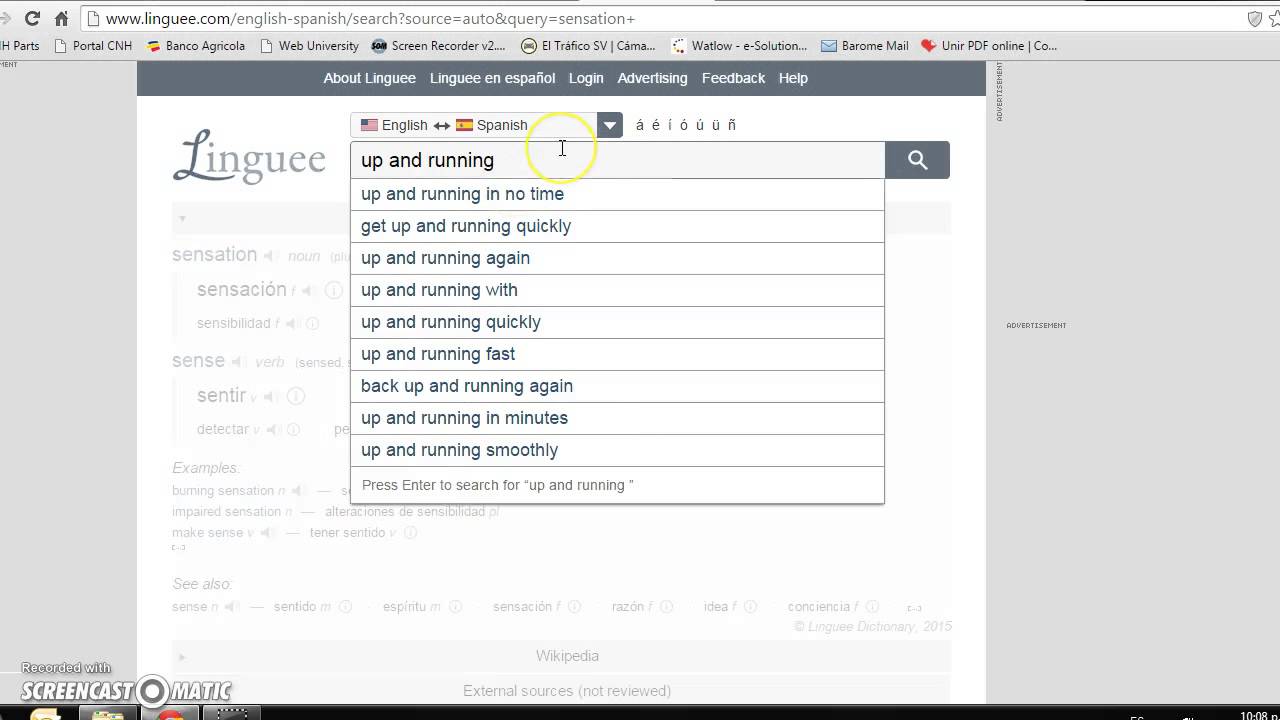Insert the ñ special character
This screenshot has width=1280, height=720.
pyautogui.click(x=731, y=125)
